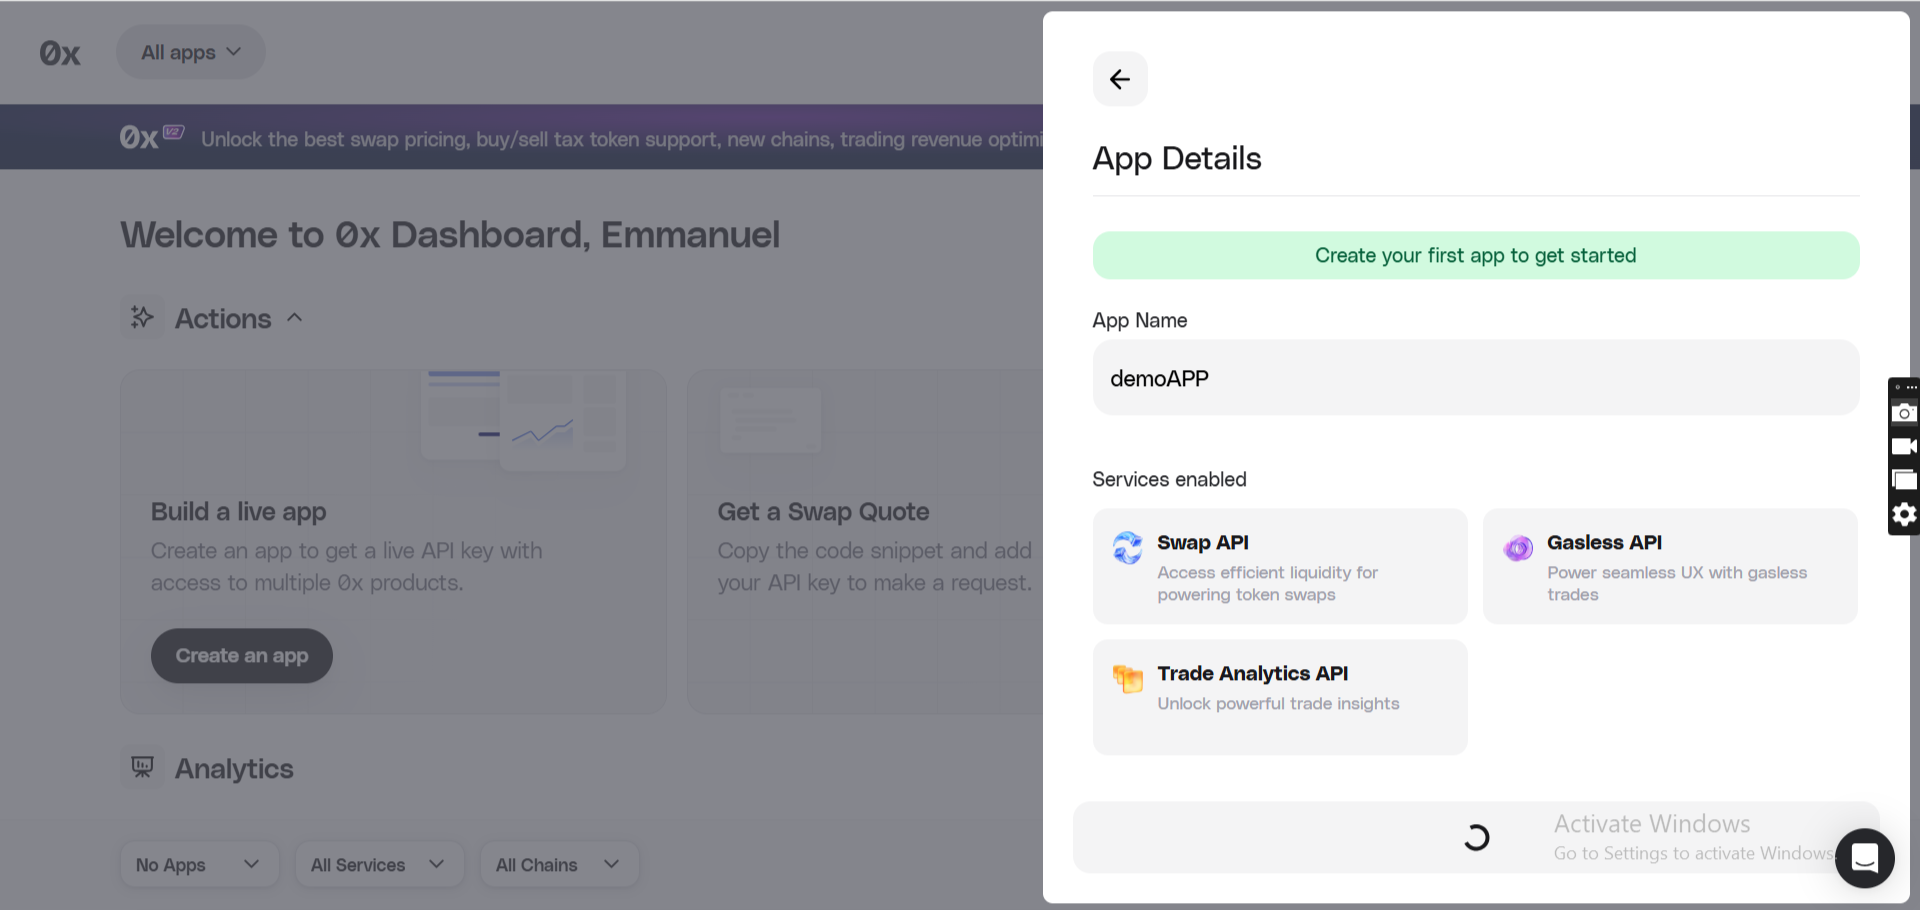Toggle the Gasless API service card
Image resolution: width=1920 pixels, height=910 pixels.
pyautogui.click(x=1669, y=567)
